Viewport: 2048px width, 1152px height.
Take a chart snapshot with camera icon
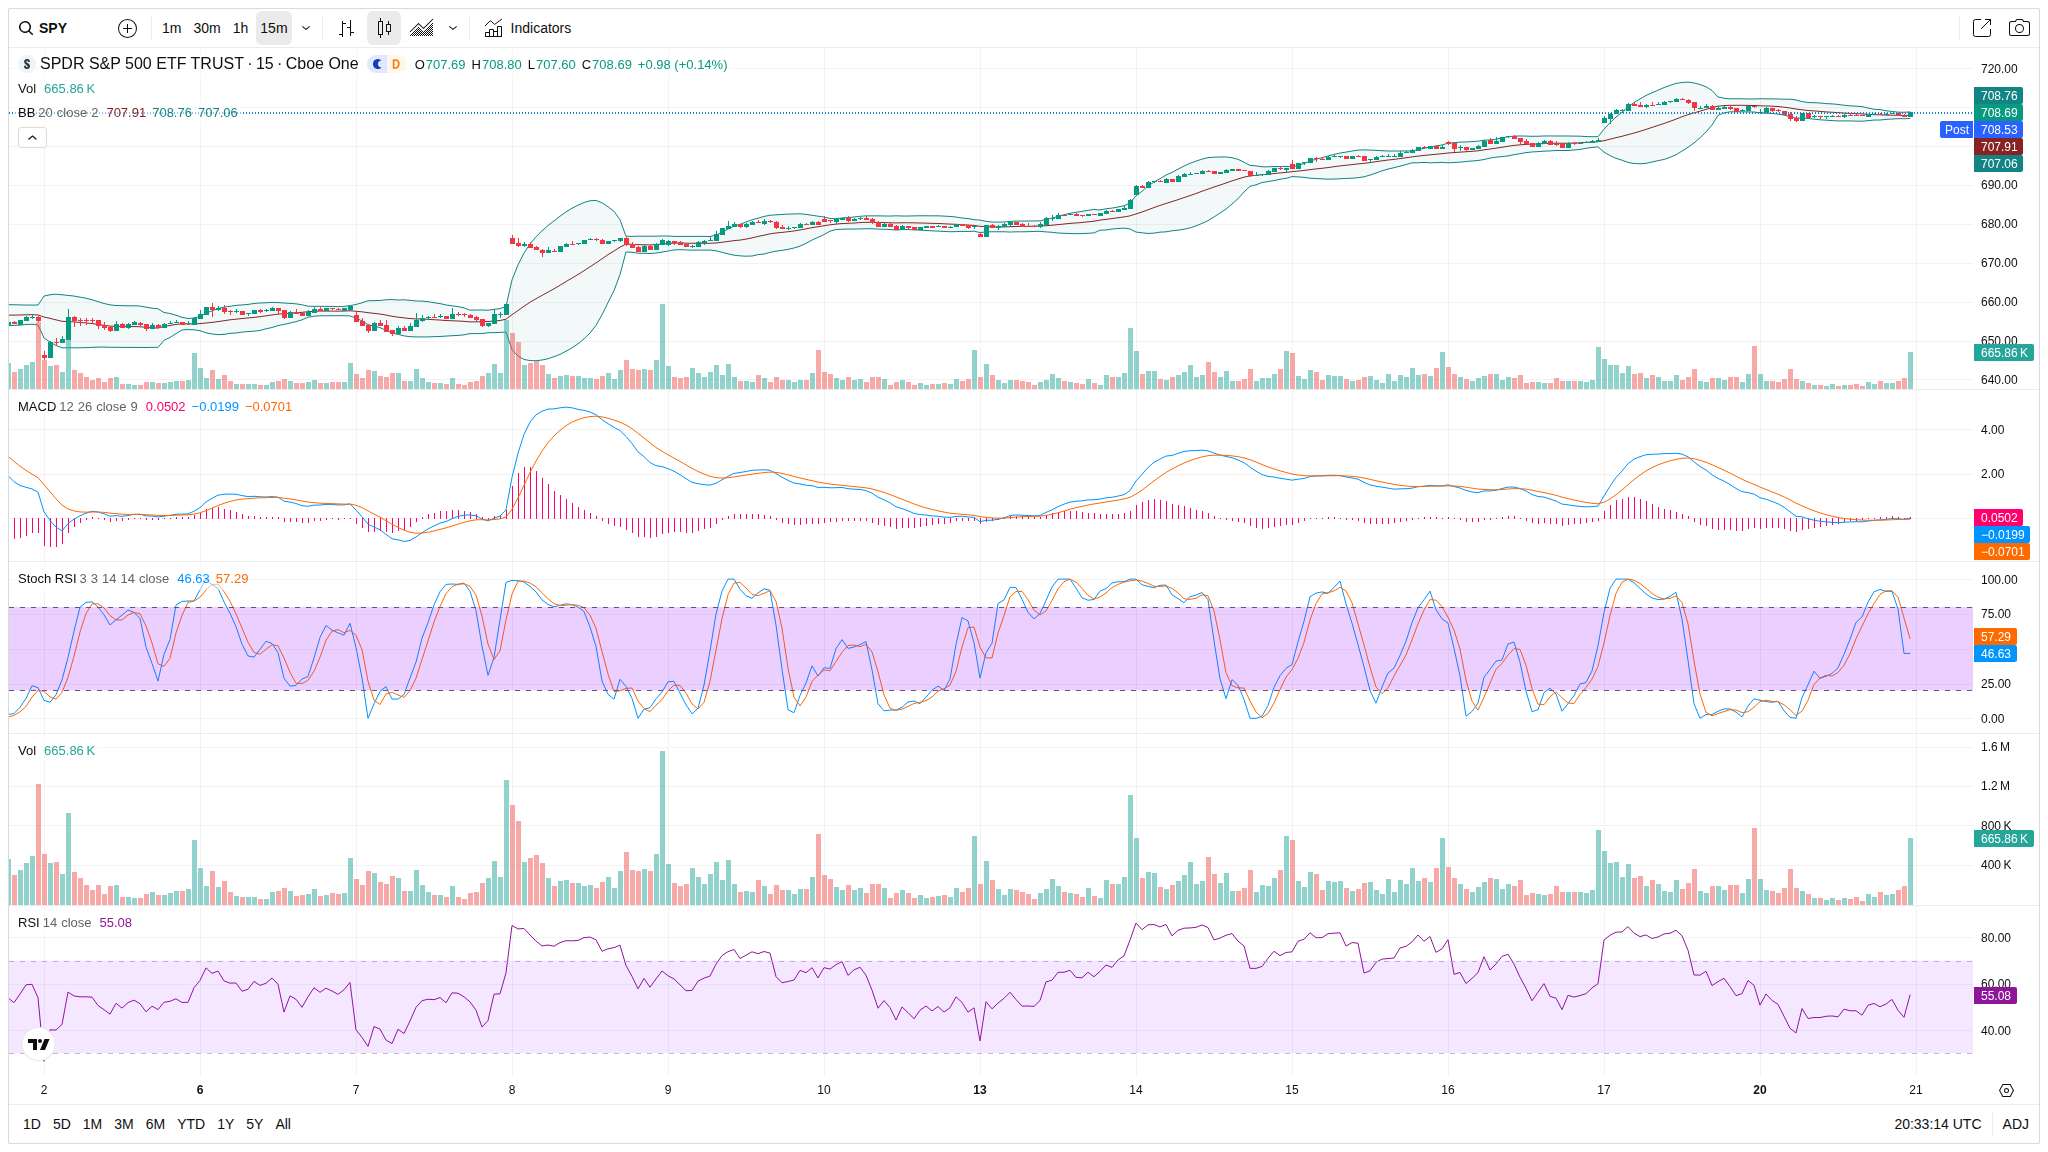pyautogui.click(x=2019, y=28)
